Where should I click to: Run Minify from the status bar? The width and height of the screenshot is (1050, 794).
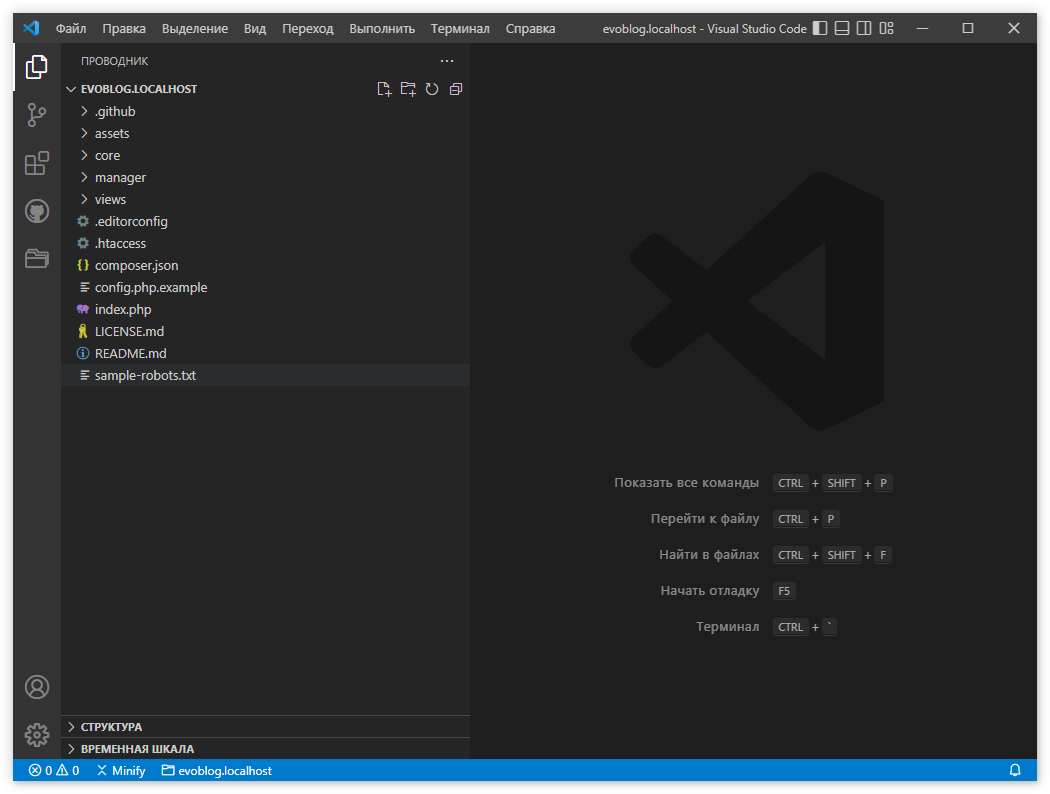point(120,770)
